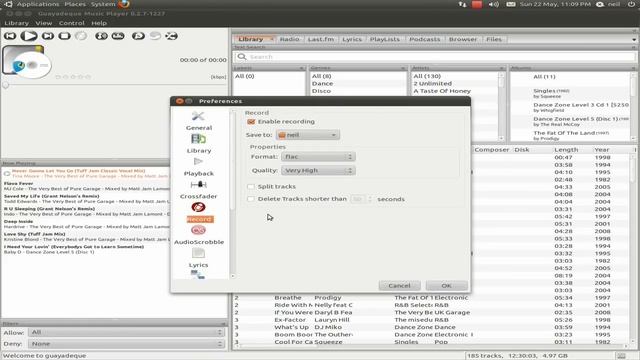Open the Library menu
The width and height of the screenshot is (640, 360).
[x=16, y=23]
